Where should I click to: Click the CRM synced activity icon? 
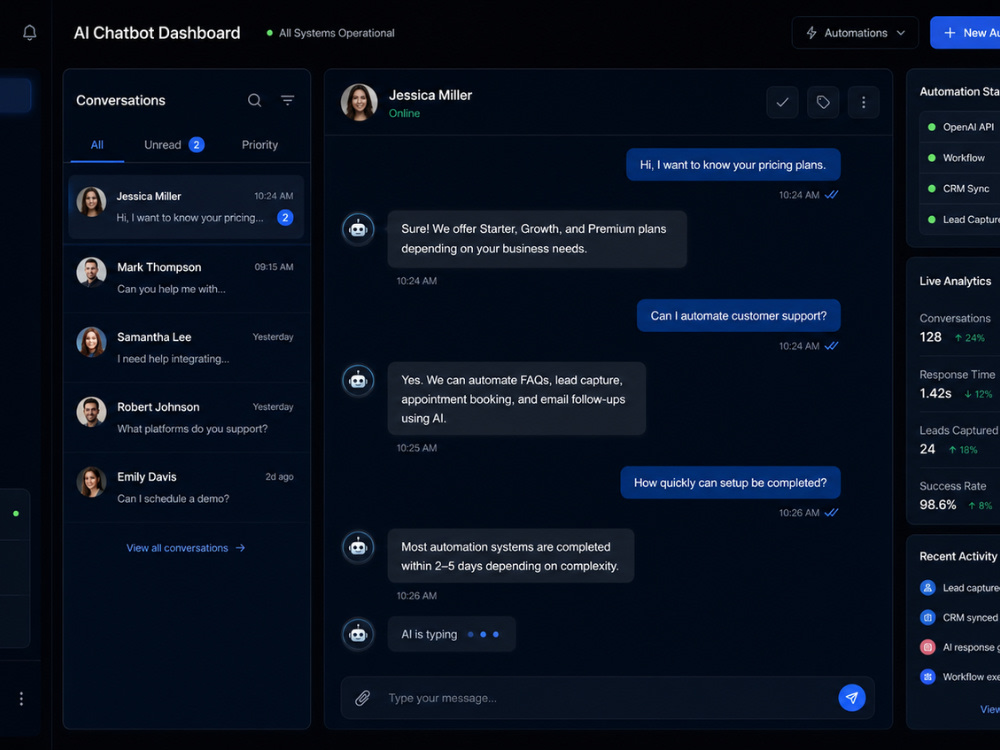[928, 617]
